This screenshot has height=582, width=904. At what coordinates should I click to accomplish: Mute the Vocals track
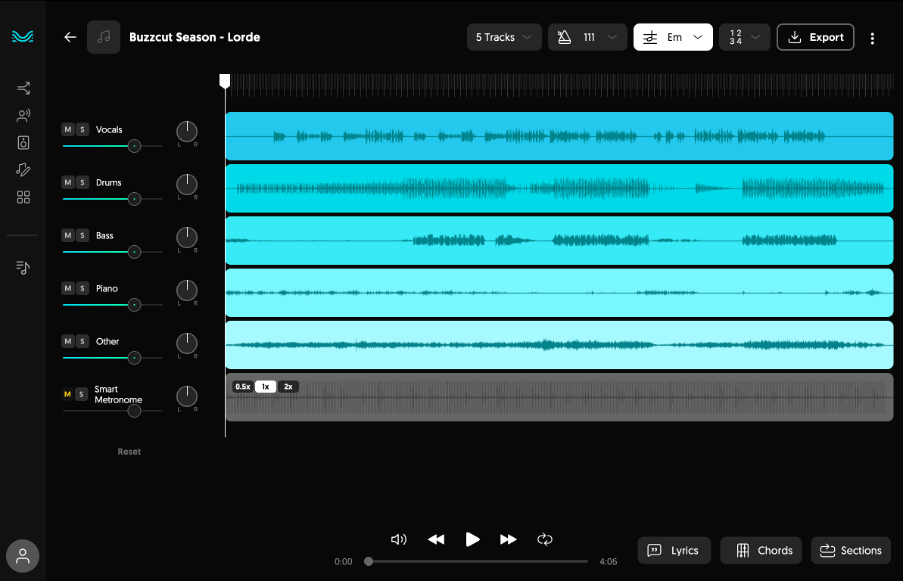(x=68, y=130)
